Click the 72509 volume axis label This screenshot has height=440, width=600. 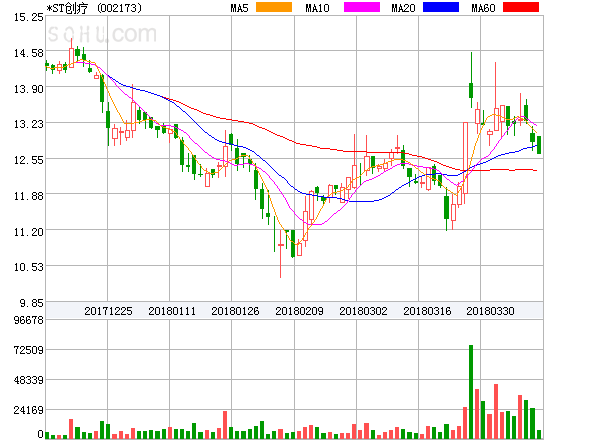tap(29, 350)
